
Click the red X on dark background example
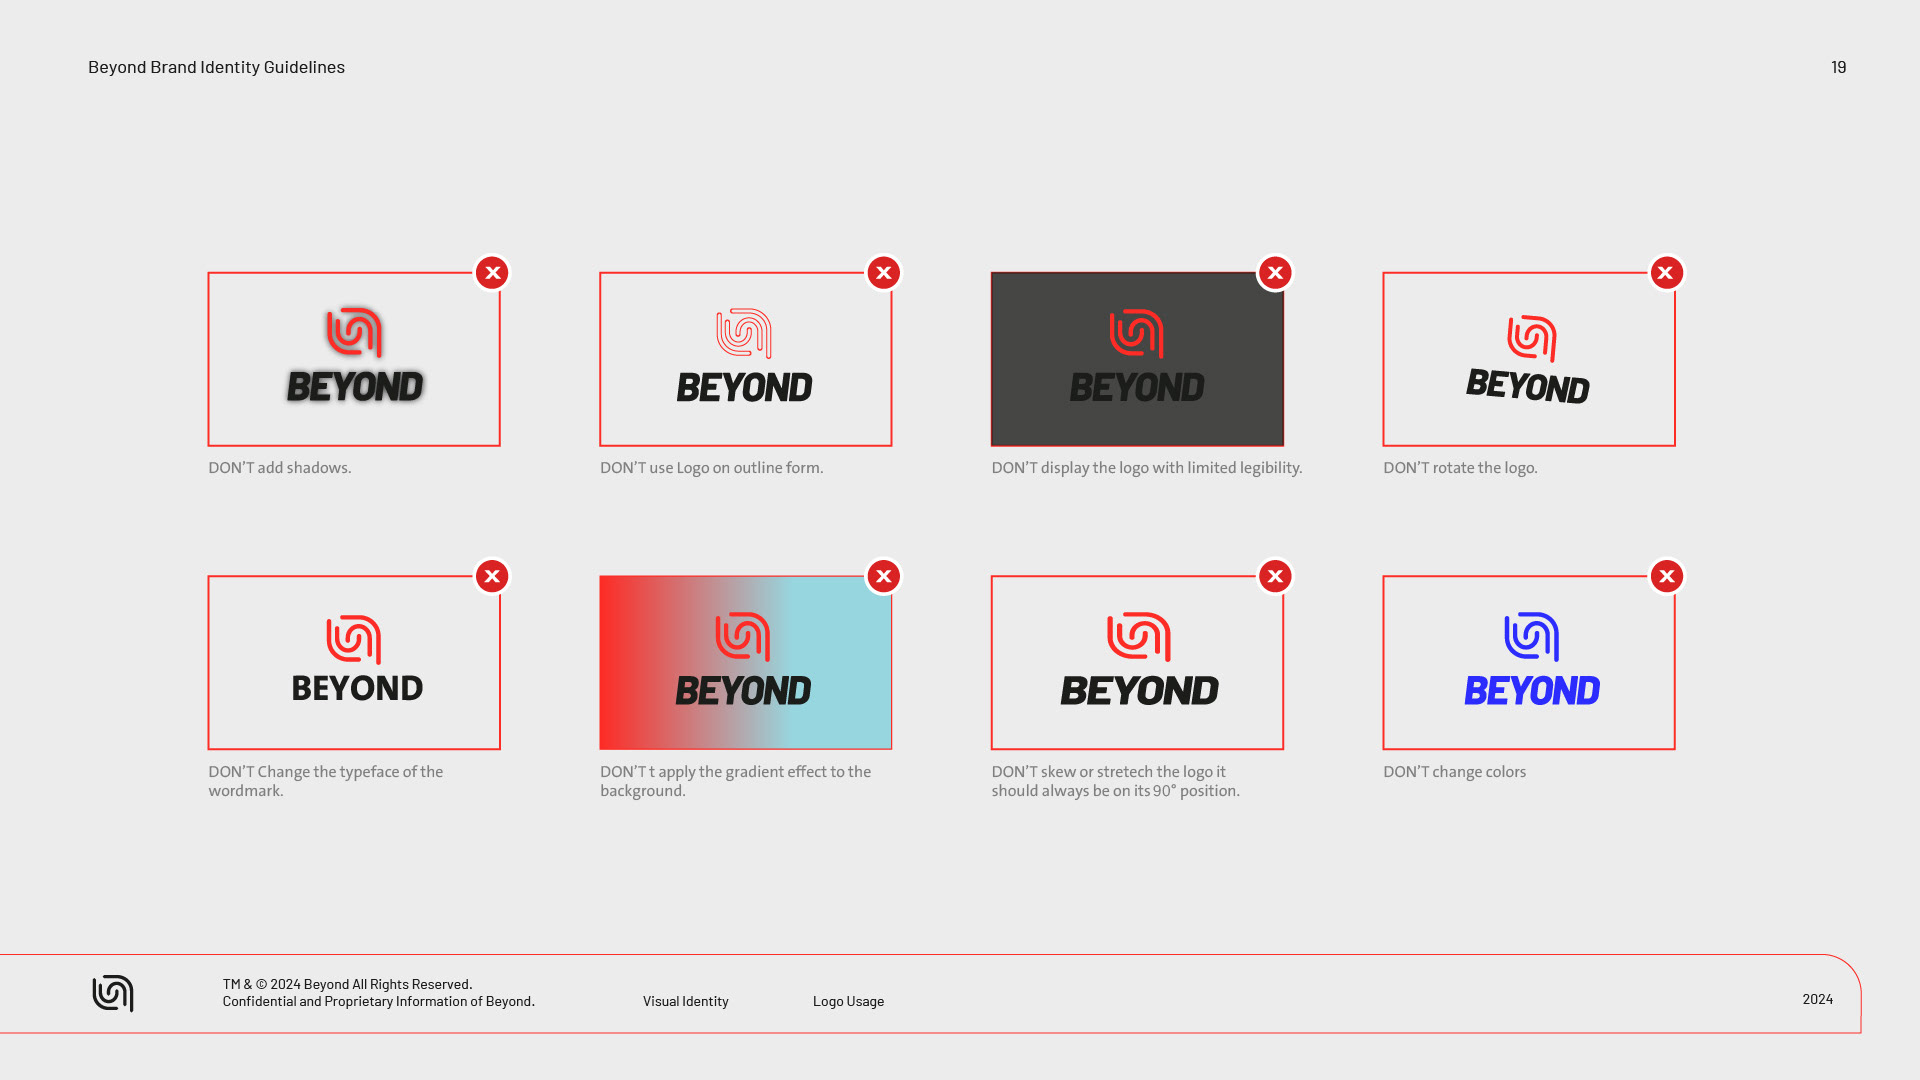[1275, 273]
